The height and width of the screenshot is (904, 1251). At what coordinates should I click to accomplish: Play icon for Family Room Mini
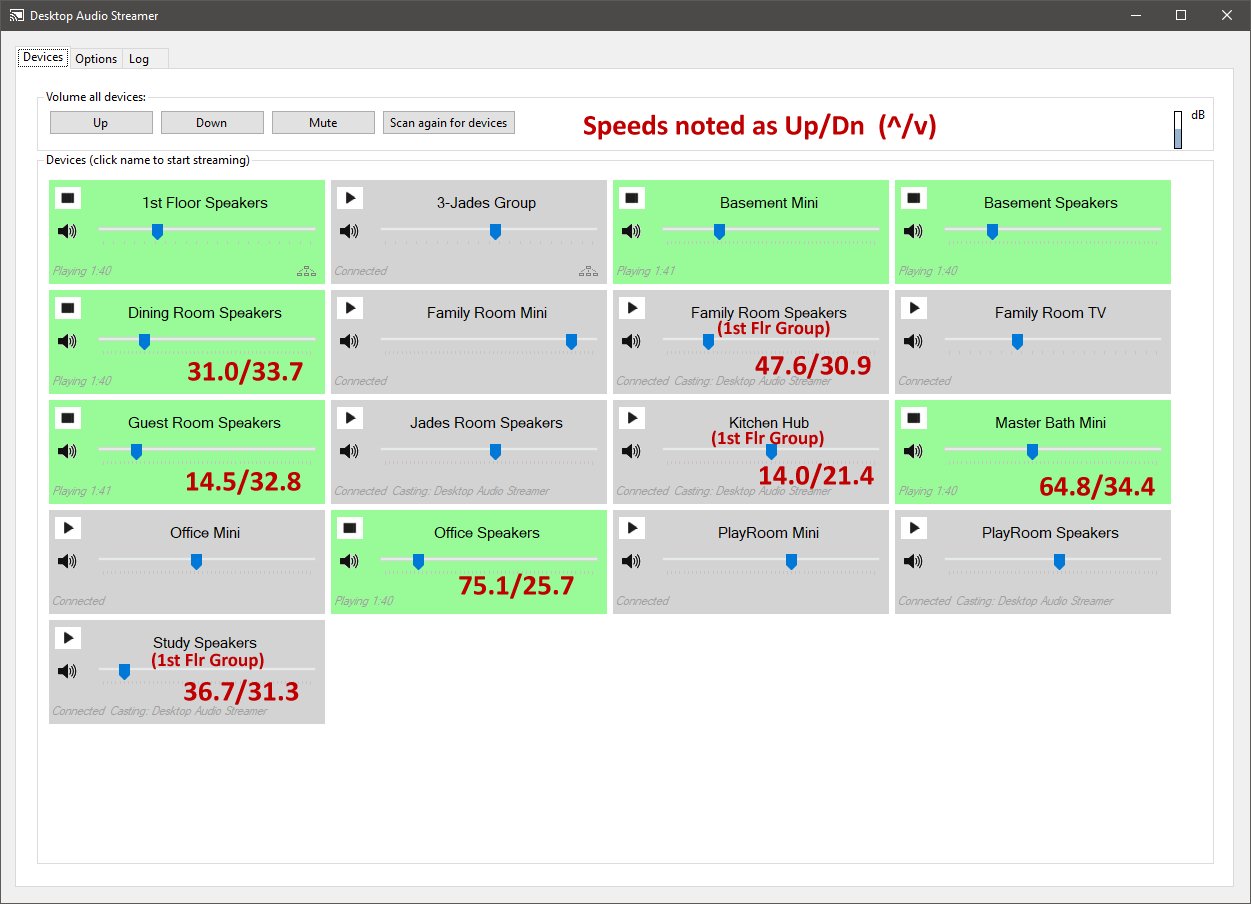[x=350, y=308]
